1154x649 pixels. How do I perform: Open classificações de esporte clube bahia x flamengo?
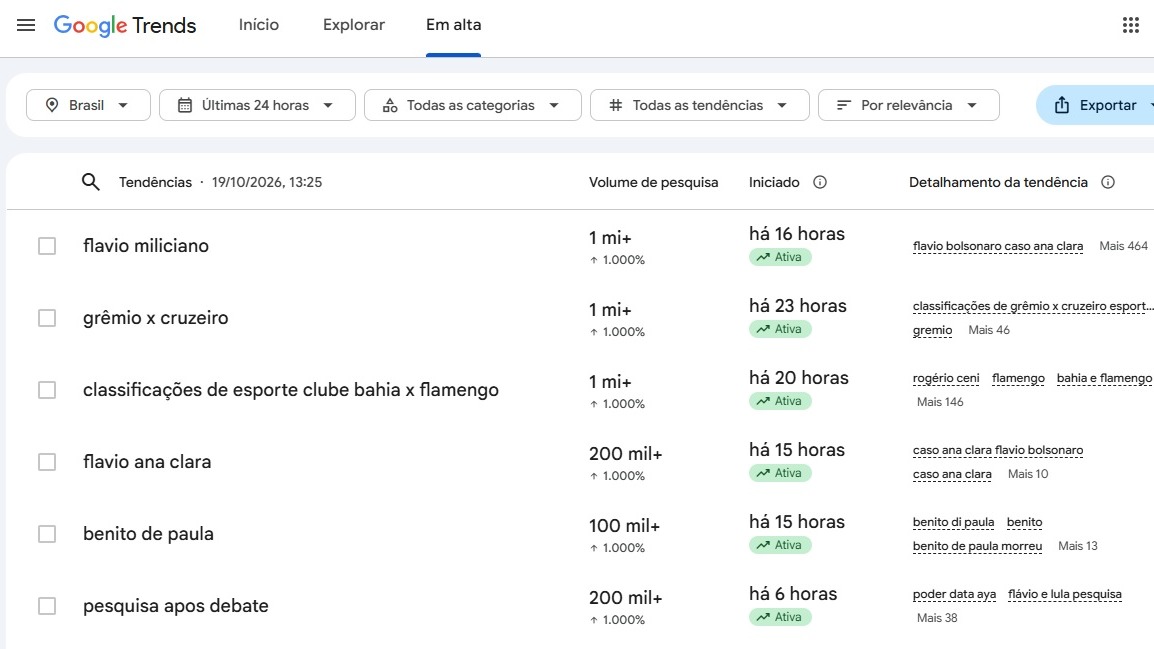click(291, 390)
